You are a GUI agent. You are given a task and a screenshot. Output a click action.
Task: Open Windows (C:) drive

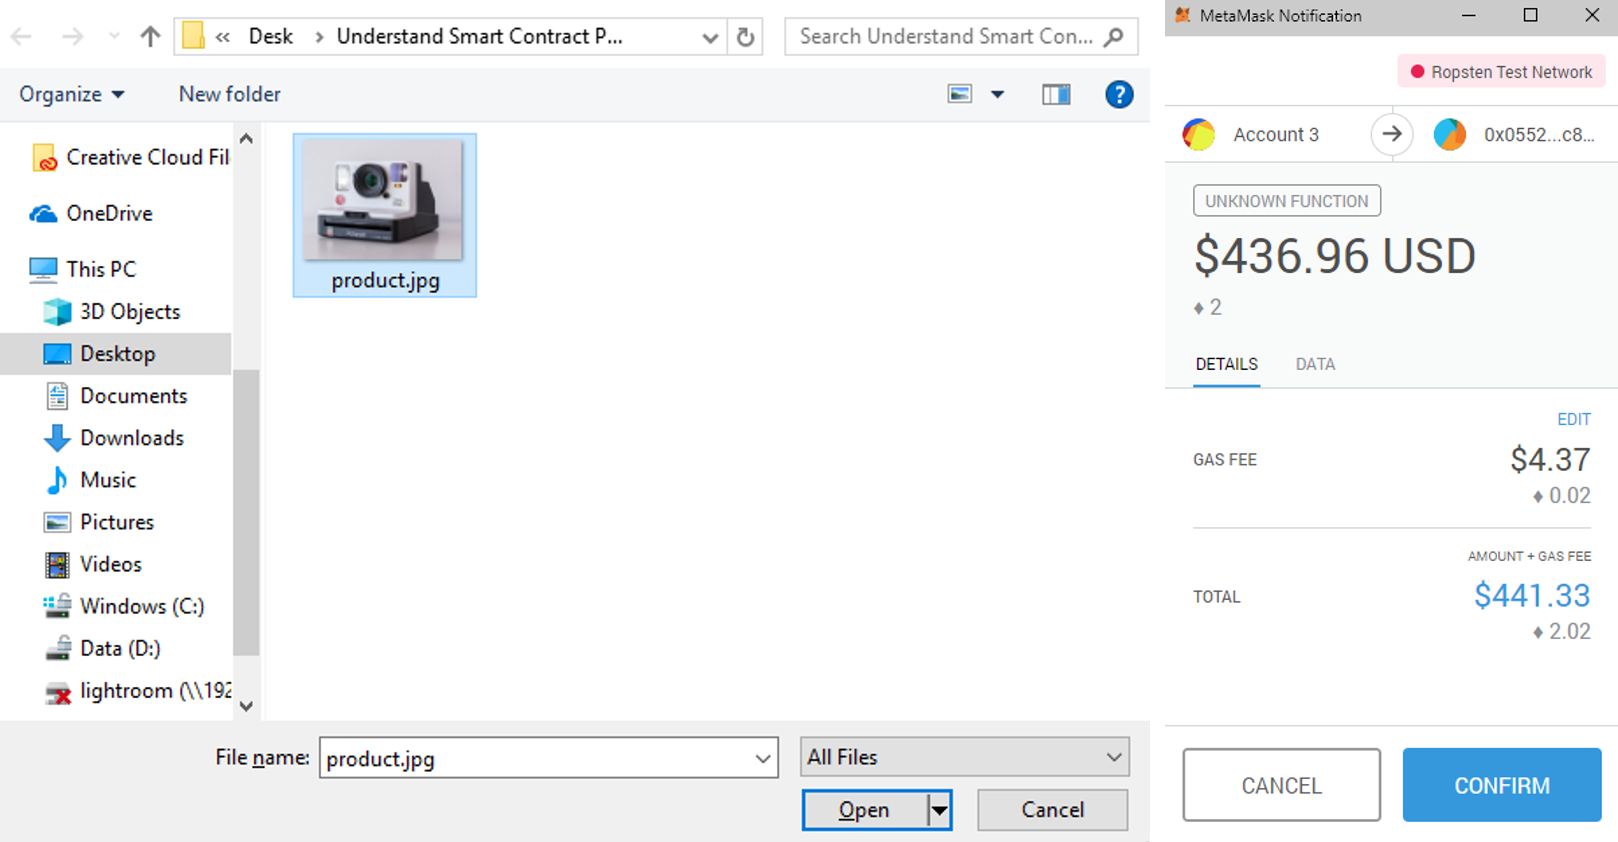coord(123,606)
